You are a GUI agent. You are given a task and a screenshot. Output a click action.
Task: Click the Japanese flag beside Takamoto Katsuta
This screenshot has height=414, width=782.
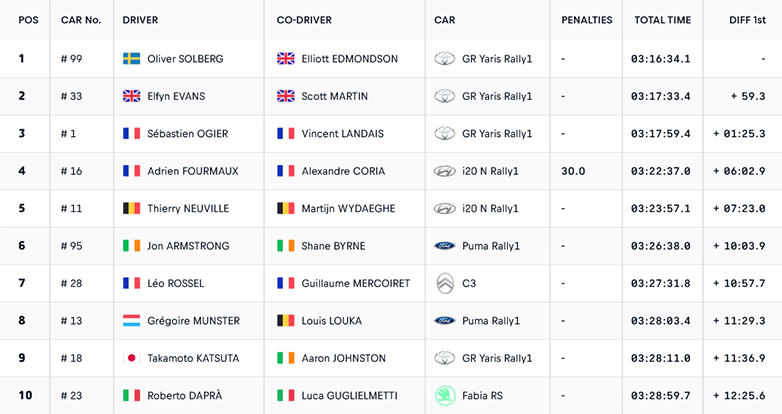coord(131,358)
